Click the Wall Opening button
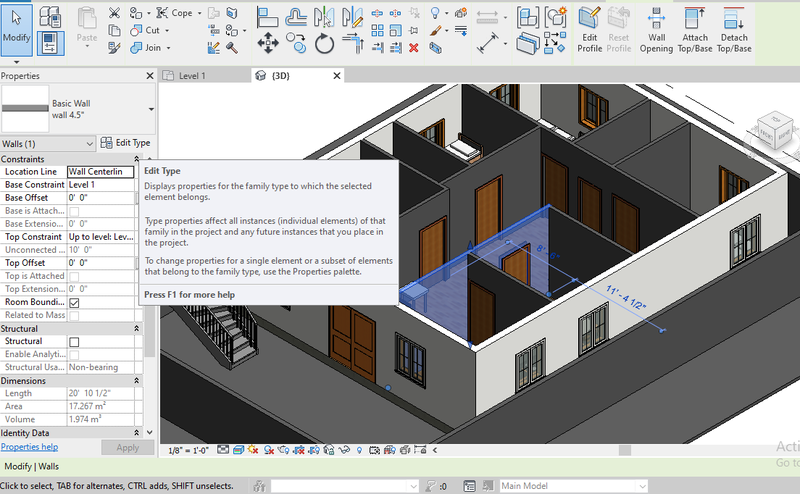 pos(656,30)
